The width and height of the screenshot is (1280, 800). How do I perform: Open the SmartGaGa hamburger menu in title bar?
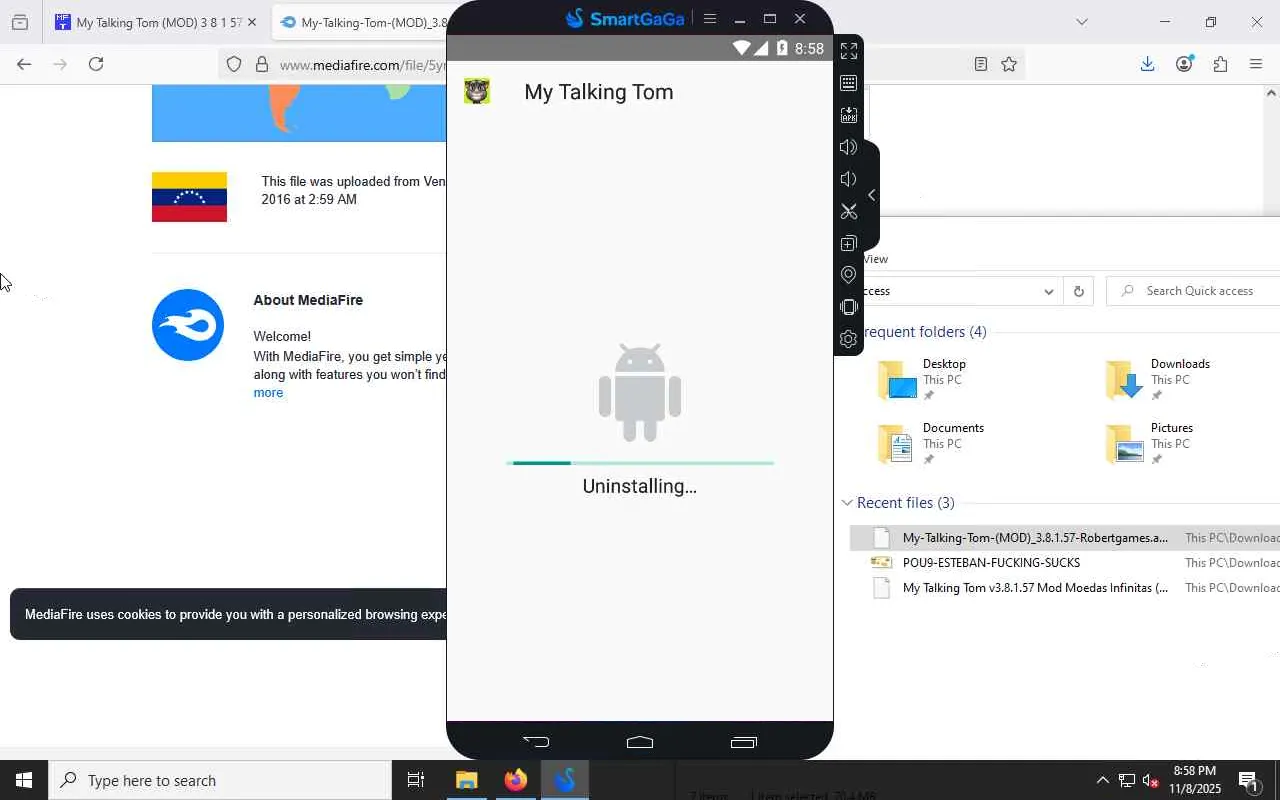click(x=710, y=19)
